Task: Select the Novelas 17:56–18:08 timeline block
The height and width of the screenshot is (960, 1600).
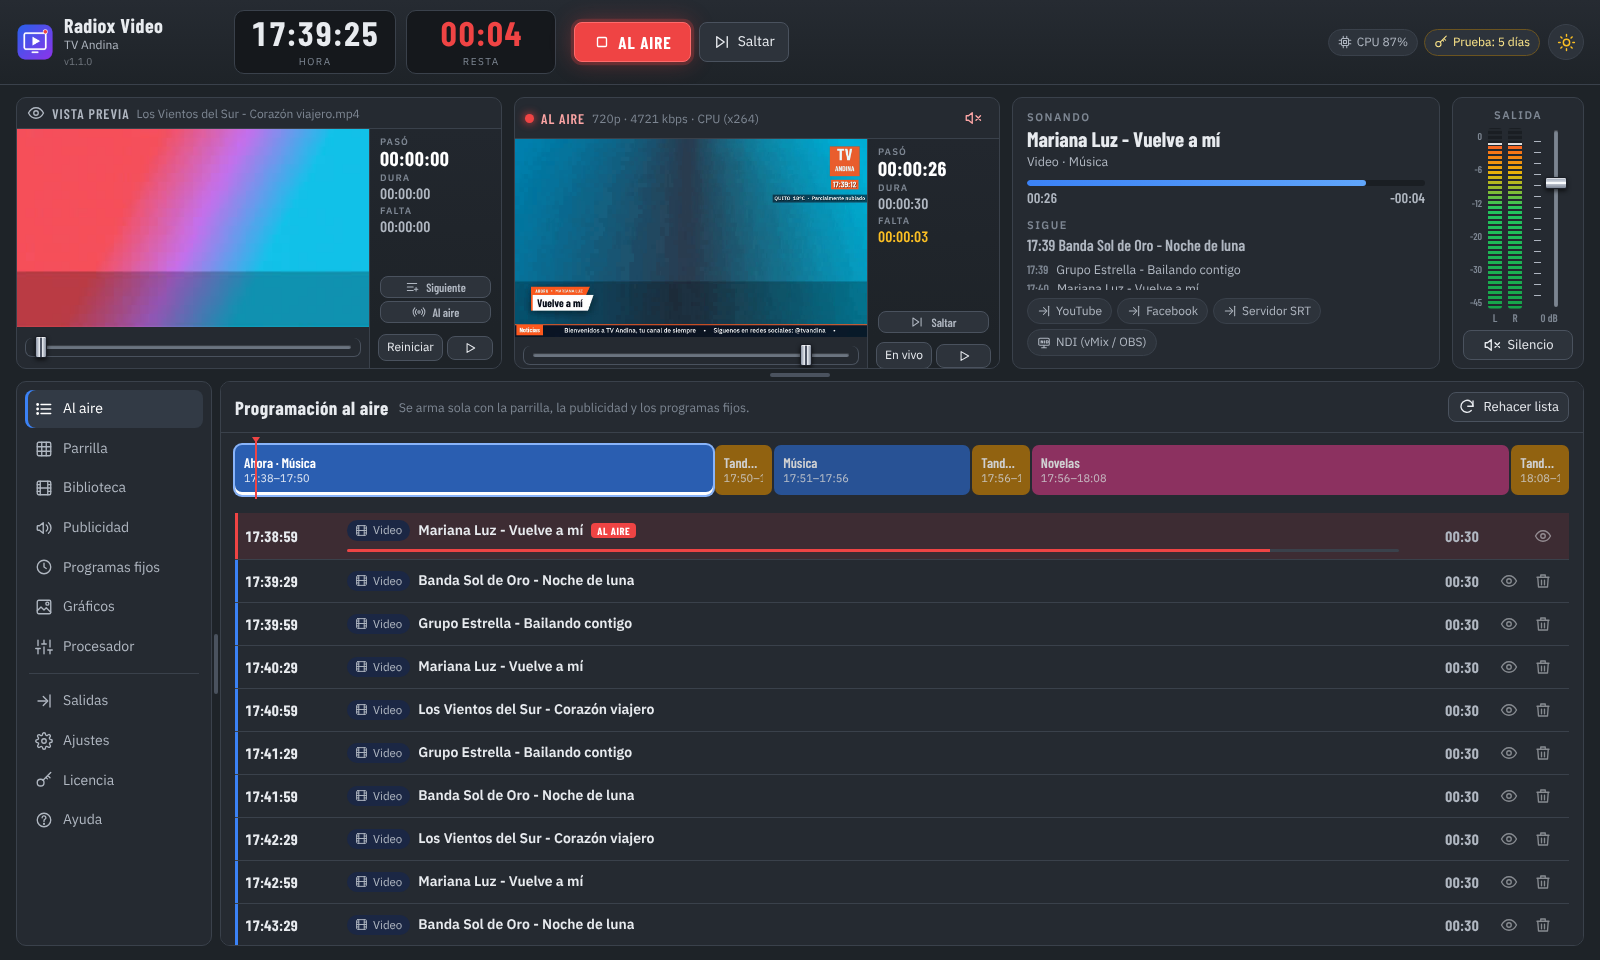Action: point(1270,470)
